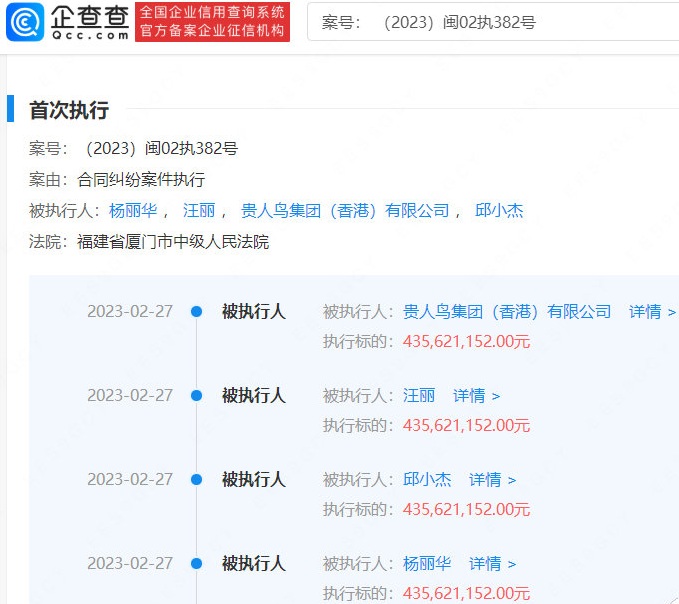Open 汪丽 in the top 被执行人 list
Viewport: 679px width, 604px height.
point(198,211)
